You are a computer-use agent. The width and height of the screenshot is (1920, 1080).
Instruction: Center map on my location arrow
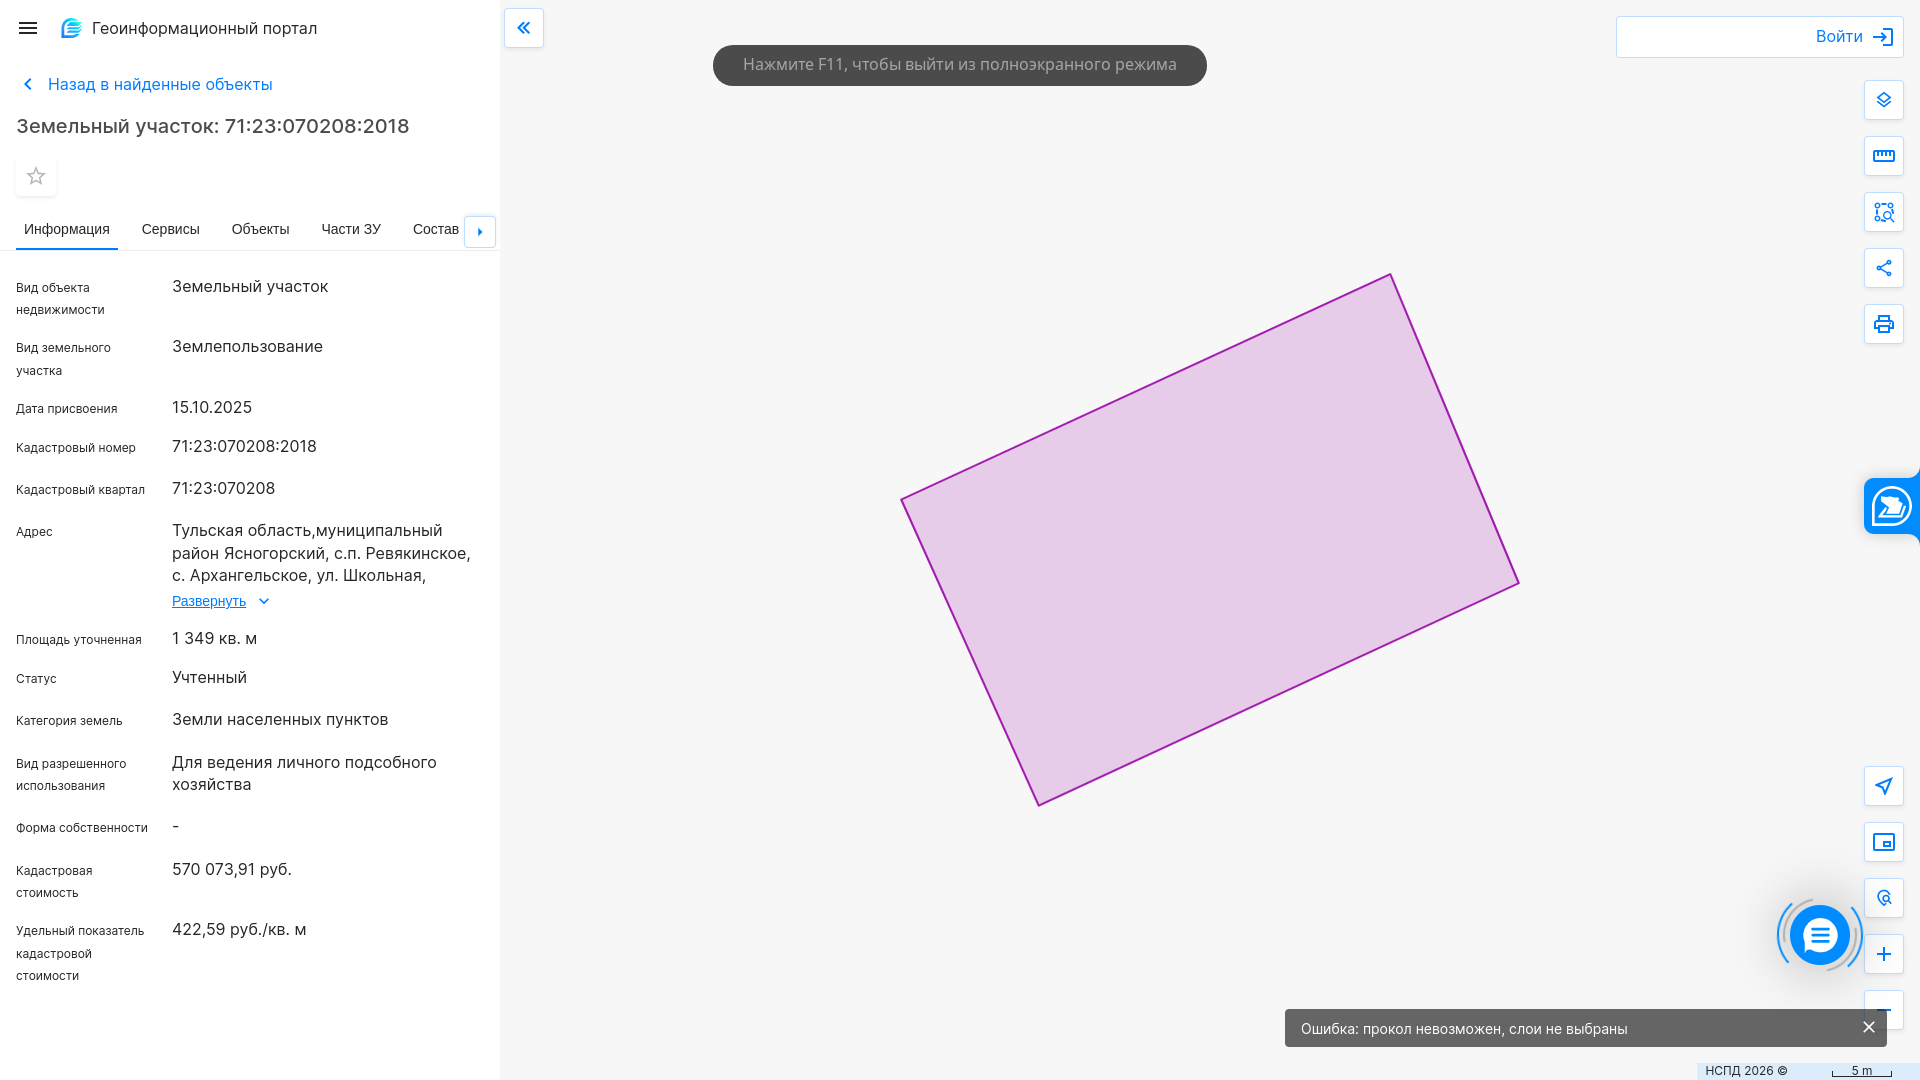(x=1883, y=786)
